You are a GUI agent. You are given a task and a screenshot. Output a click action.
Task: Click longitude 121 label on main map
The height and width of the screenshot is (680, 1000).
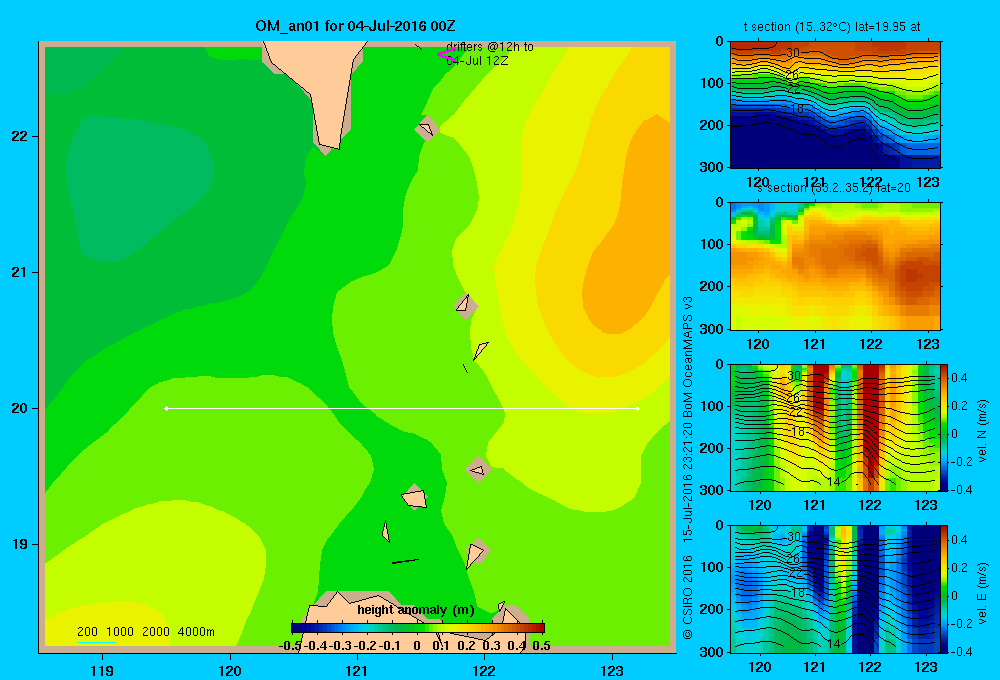click(x=357, y=670)
